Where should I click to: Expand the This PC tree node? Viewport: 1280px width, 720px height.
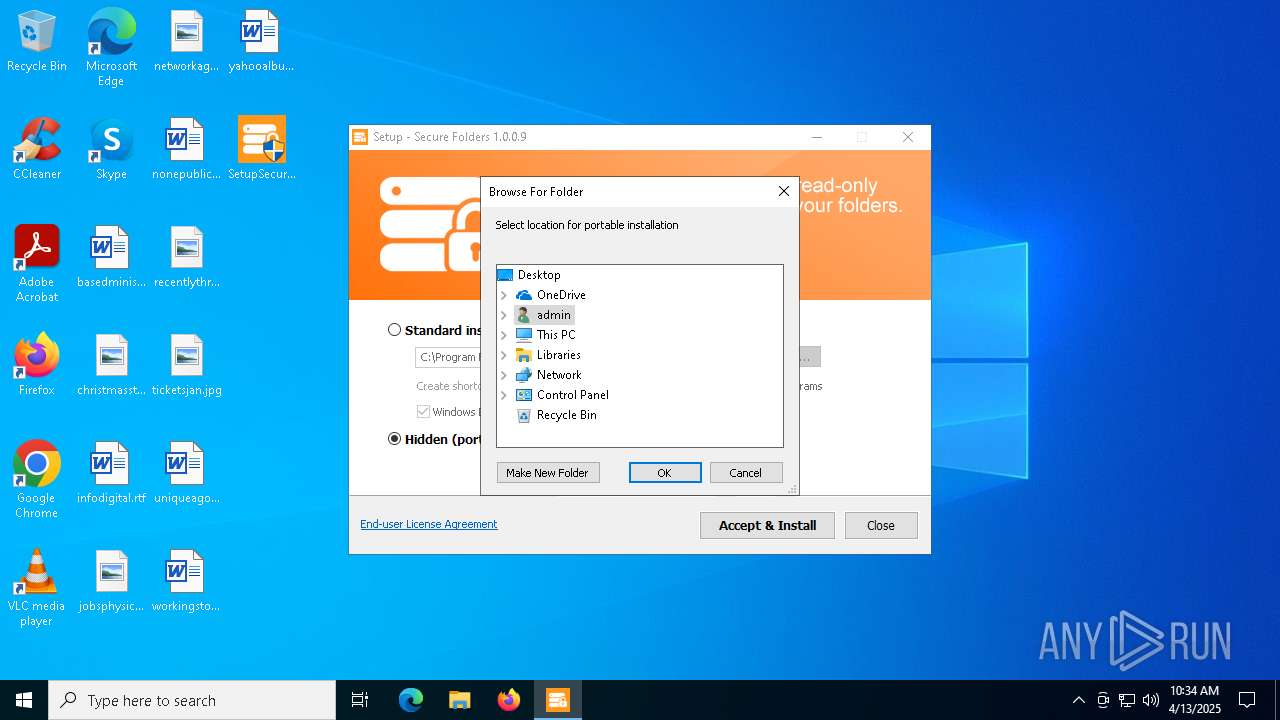[504, 335]
